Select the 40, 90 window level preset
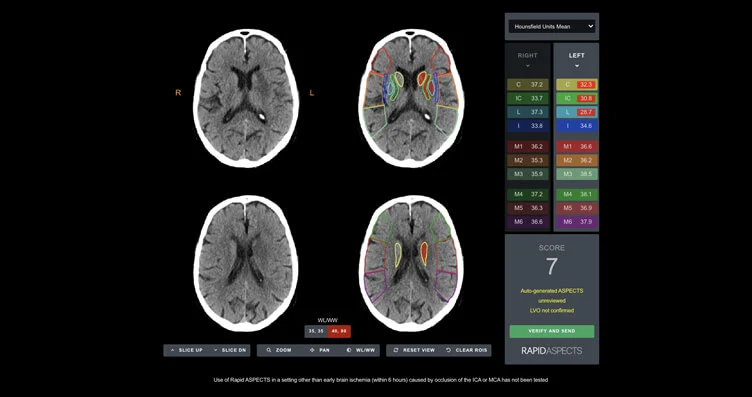The width and height of the screenshot is (752, 397). (339, 331)
